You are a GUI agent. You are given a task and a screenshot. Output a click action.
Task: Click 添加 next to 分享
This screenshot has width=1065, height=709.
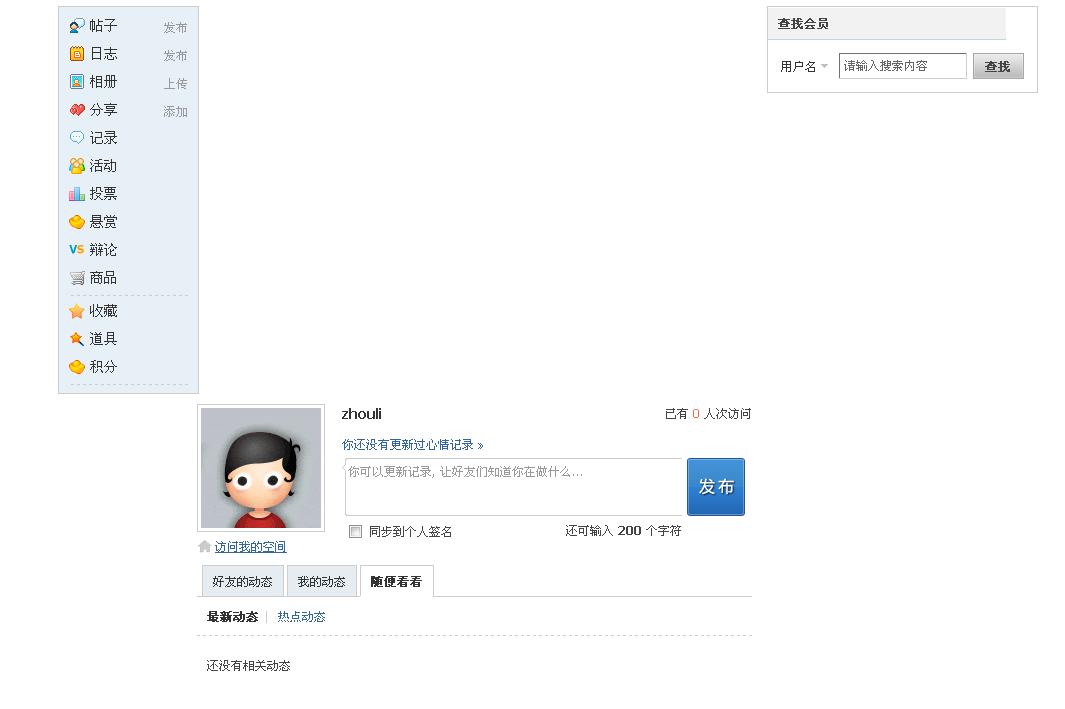tap(175, 111)
